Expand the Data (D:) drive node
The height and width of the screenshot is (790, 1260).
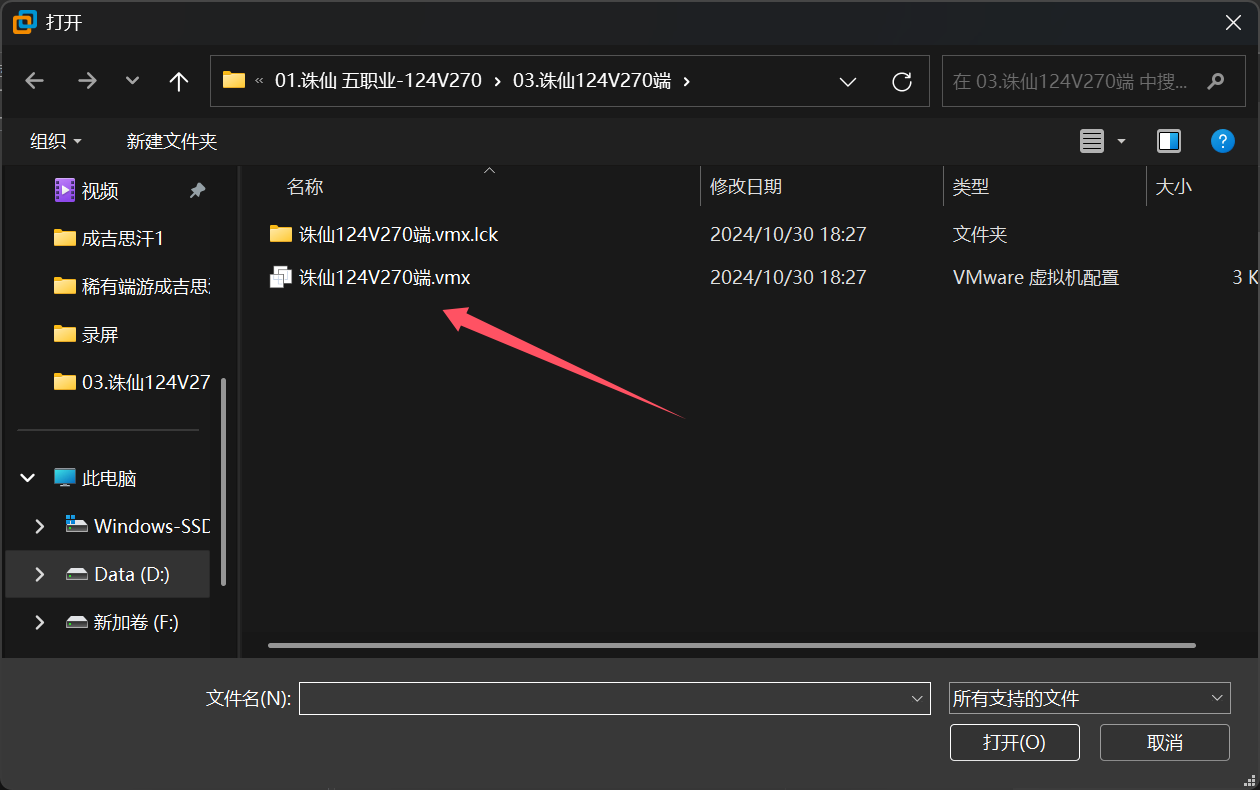[40, 574]
